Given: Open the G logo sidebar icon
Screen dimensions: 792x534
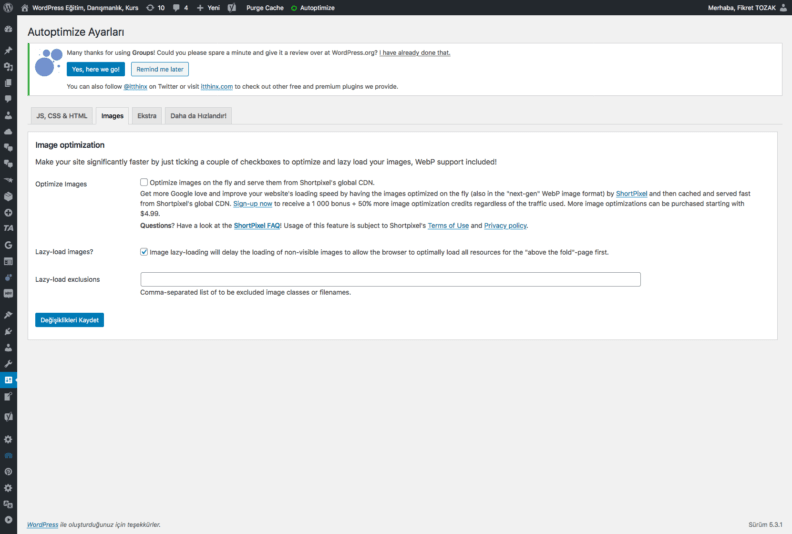Looking at the screenshot, I should 8,245.
